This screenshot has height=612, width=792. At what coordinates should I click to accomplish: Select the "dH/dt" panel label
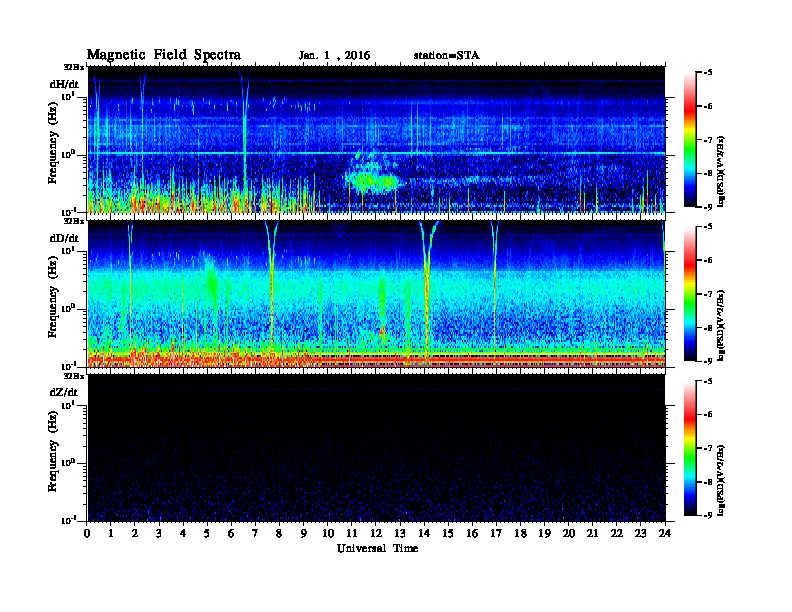coord(64,84)
